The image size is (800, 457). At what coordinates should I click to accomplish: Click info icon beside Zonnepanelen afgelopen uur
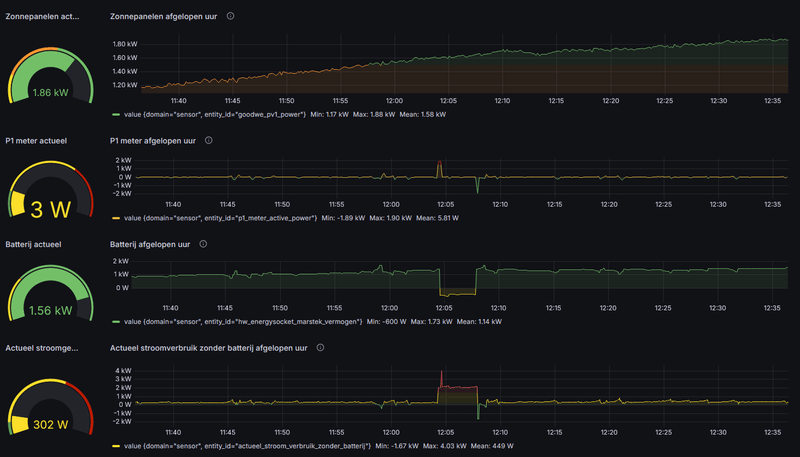(231, 16)
